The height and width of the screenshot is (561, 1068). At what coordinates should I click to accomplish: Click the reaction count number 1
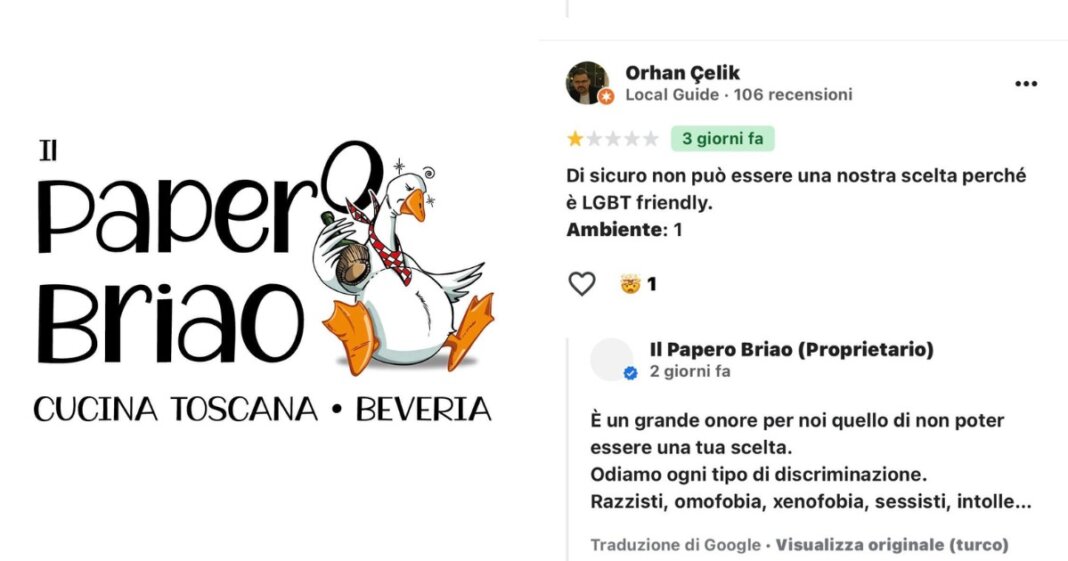click(x=651, y=284)
